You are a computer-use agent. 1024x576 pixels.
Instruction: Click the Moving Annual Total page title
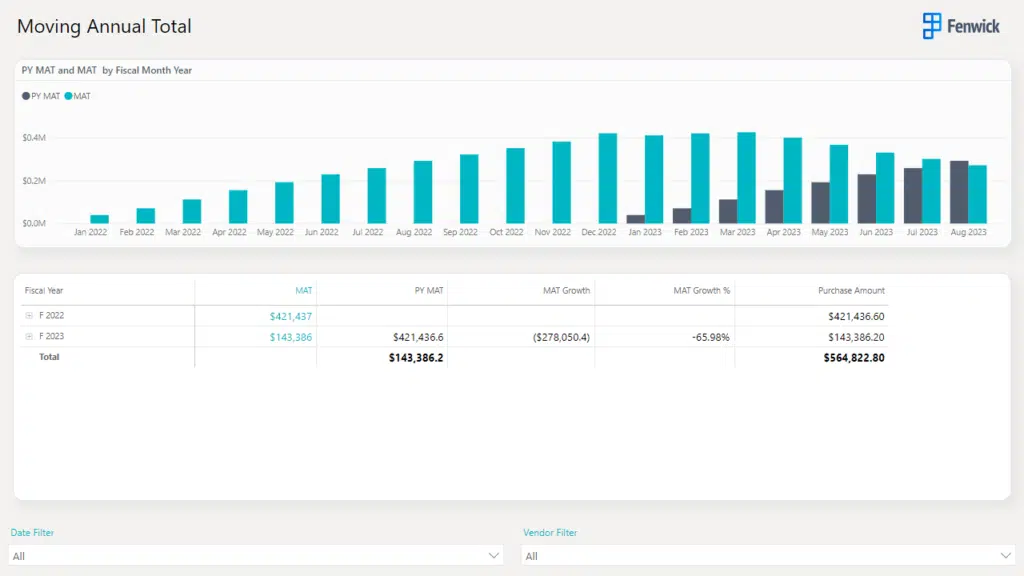[x=104, y=26]
